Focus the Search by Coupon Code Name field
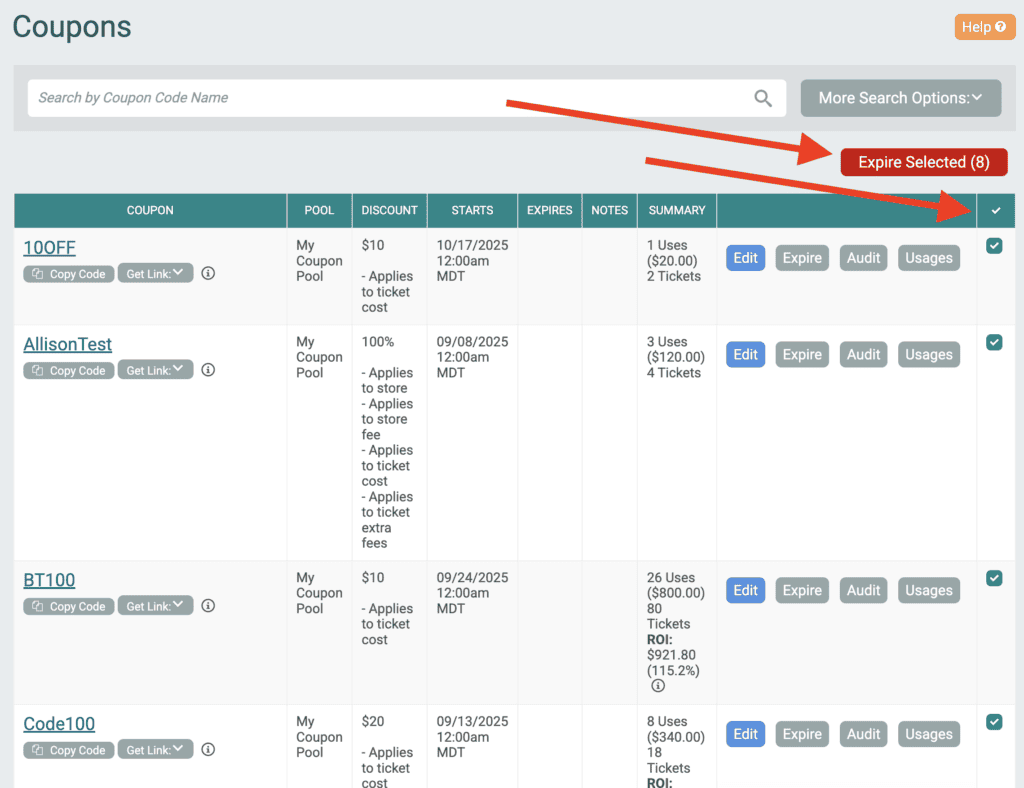Image resolution: width=1024 pixels, height=788 pixels. click(x=407, y=98)
